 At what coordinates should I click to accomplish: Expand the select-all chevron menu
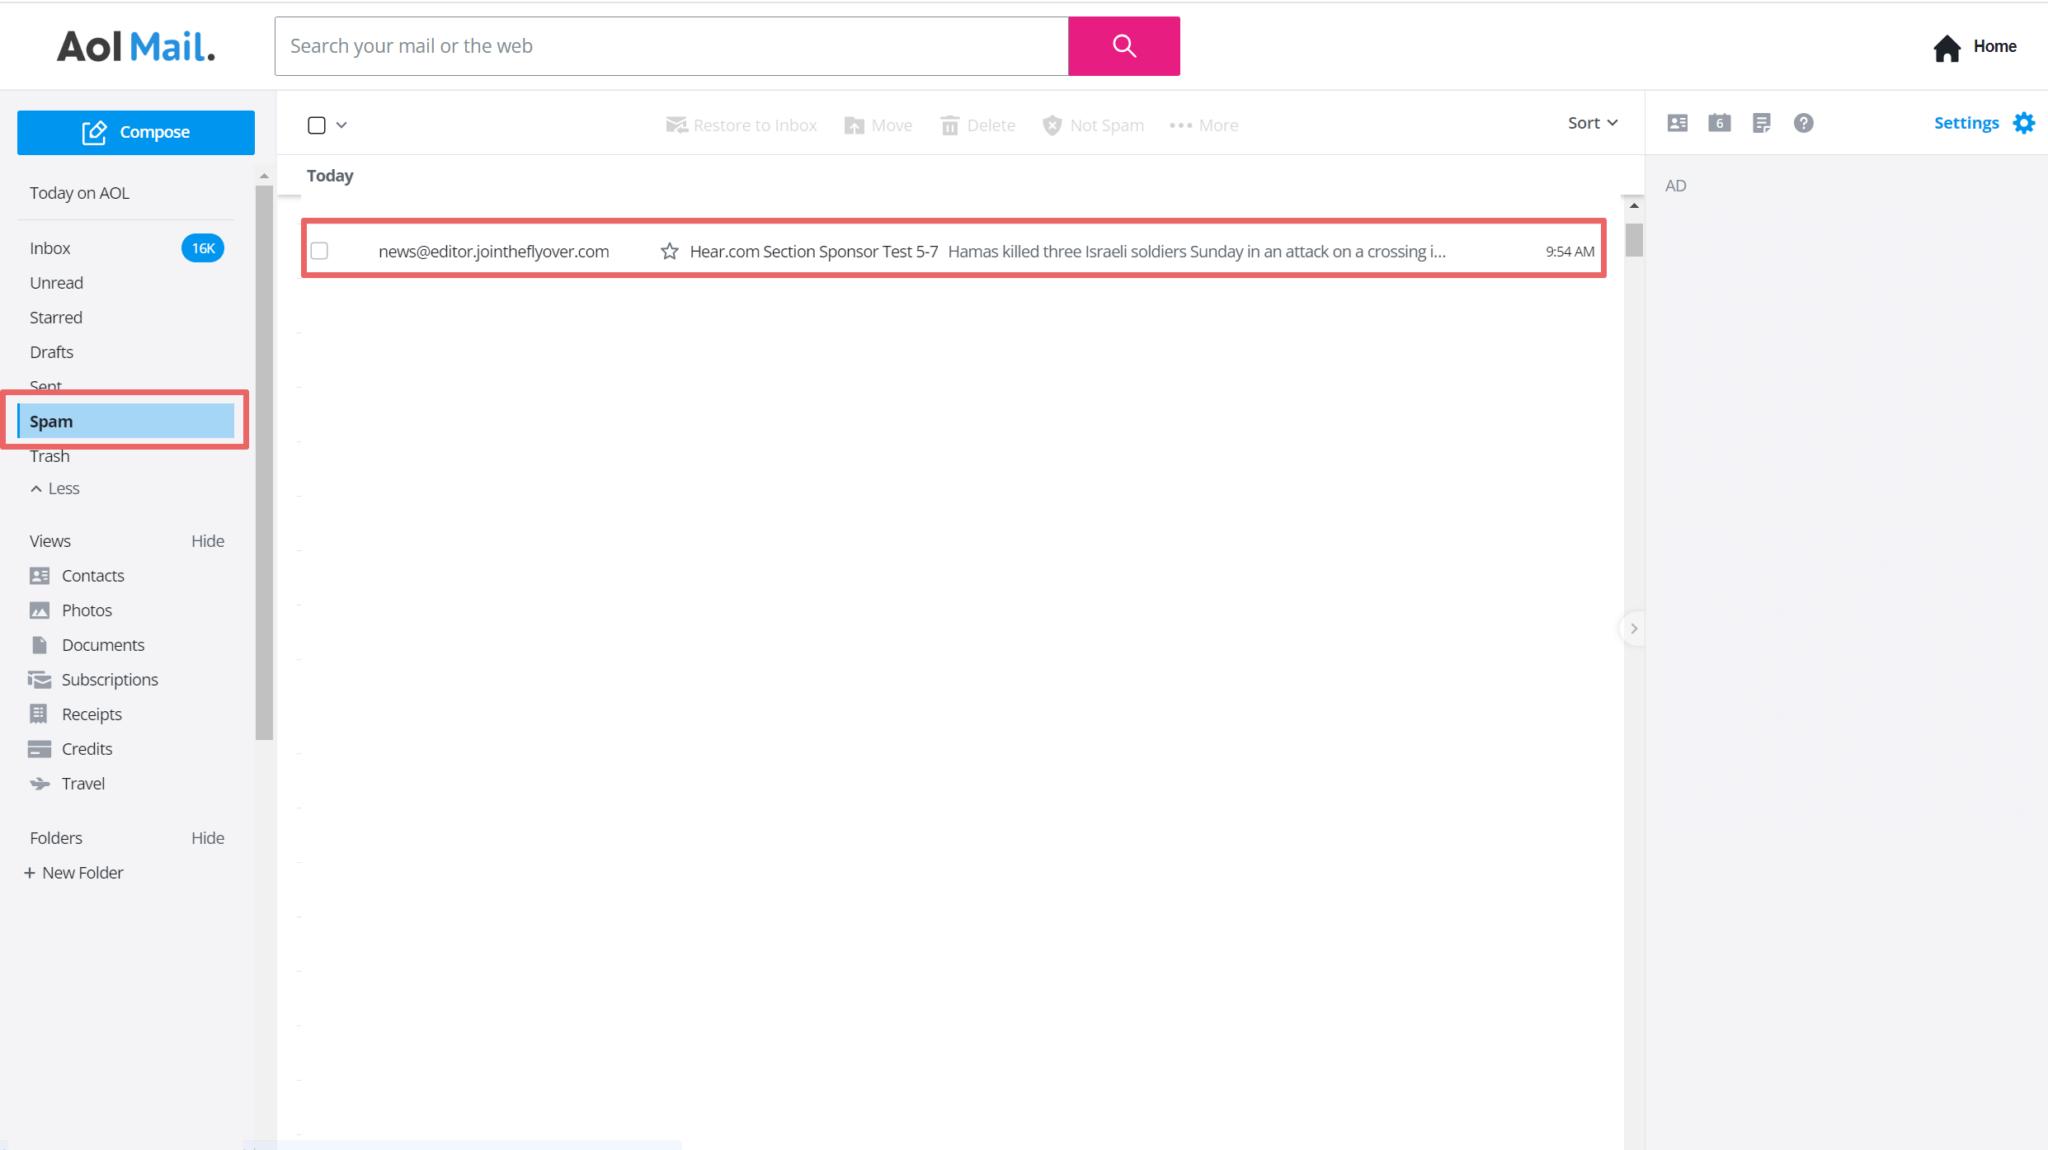click(341, 124)
